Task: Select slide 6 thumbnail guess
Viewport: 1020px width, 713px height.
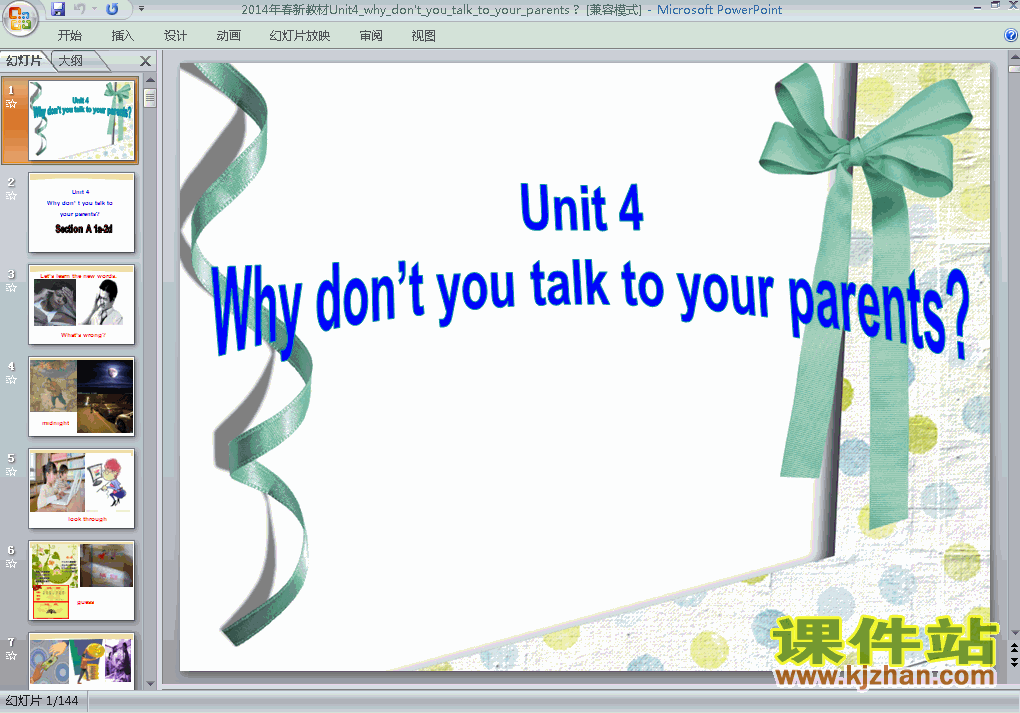Action: (x=82, y=580)
